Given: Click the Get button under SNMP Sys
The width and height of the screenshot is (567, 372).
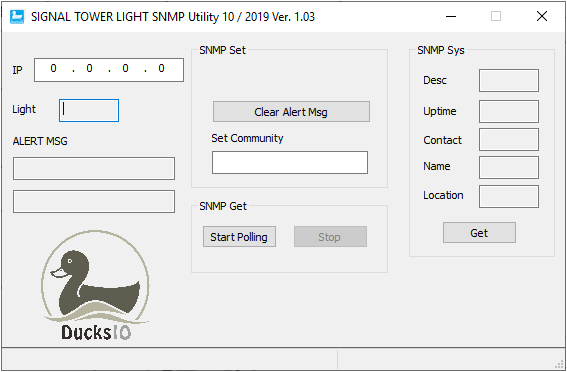Looking at the screenshot, I should 479,233.
